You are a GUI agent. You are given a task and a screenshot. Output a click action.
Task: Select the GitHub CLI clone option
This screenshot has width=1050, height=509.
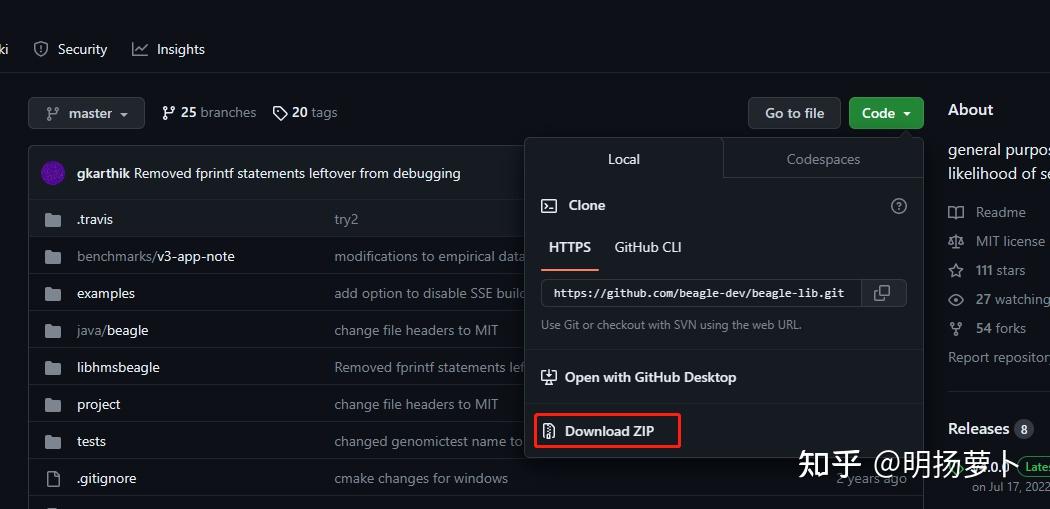click(648, 247)
